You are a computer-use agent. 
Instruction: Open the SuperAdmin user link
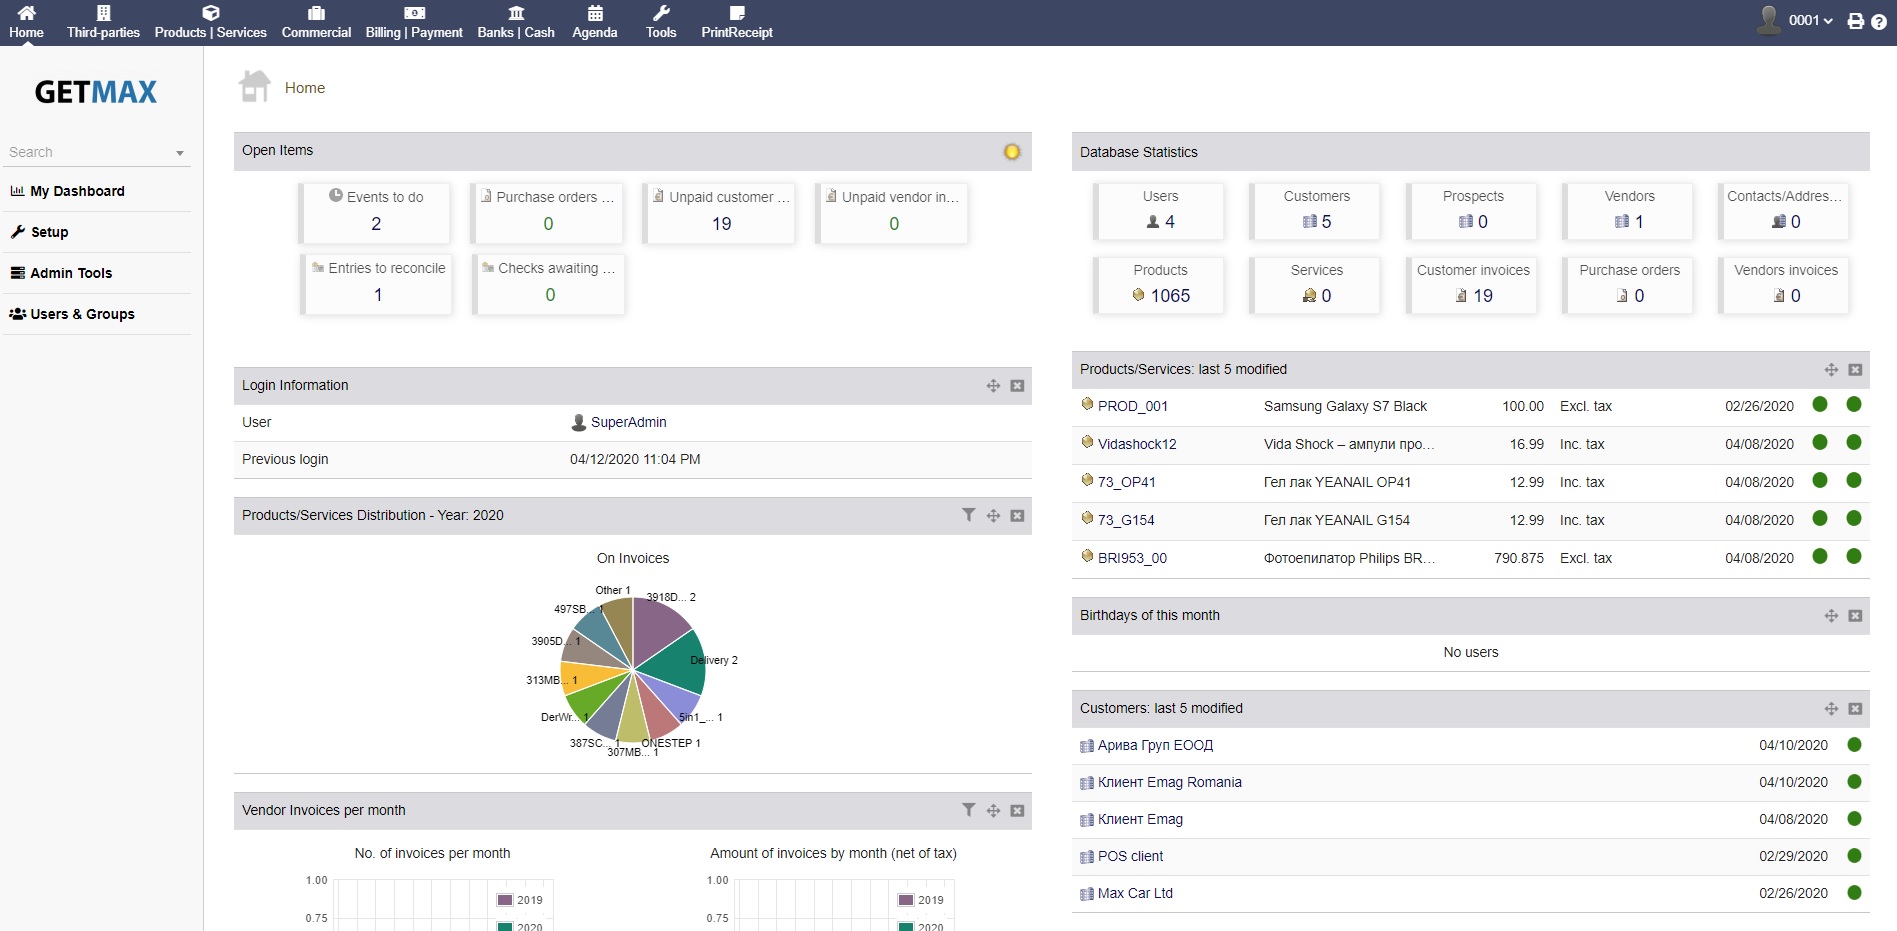pyautogui.click(x=628, y=422)
